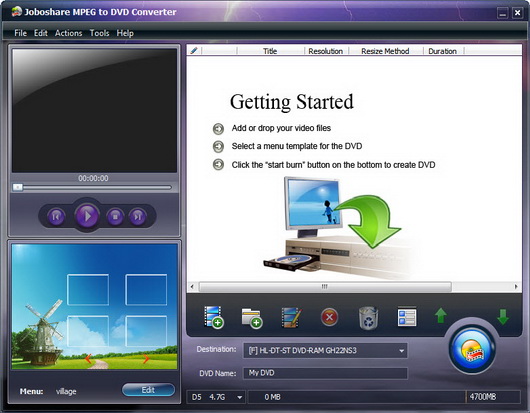Screen dimensions: 530x413
Task: Click the 'Add or drop your video files' text
Action: click(x=281, y=128)
